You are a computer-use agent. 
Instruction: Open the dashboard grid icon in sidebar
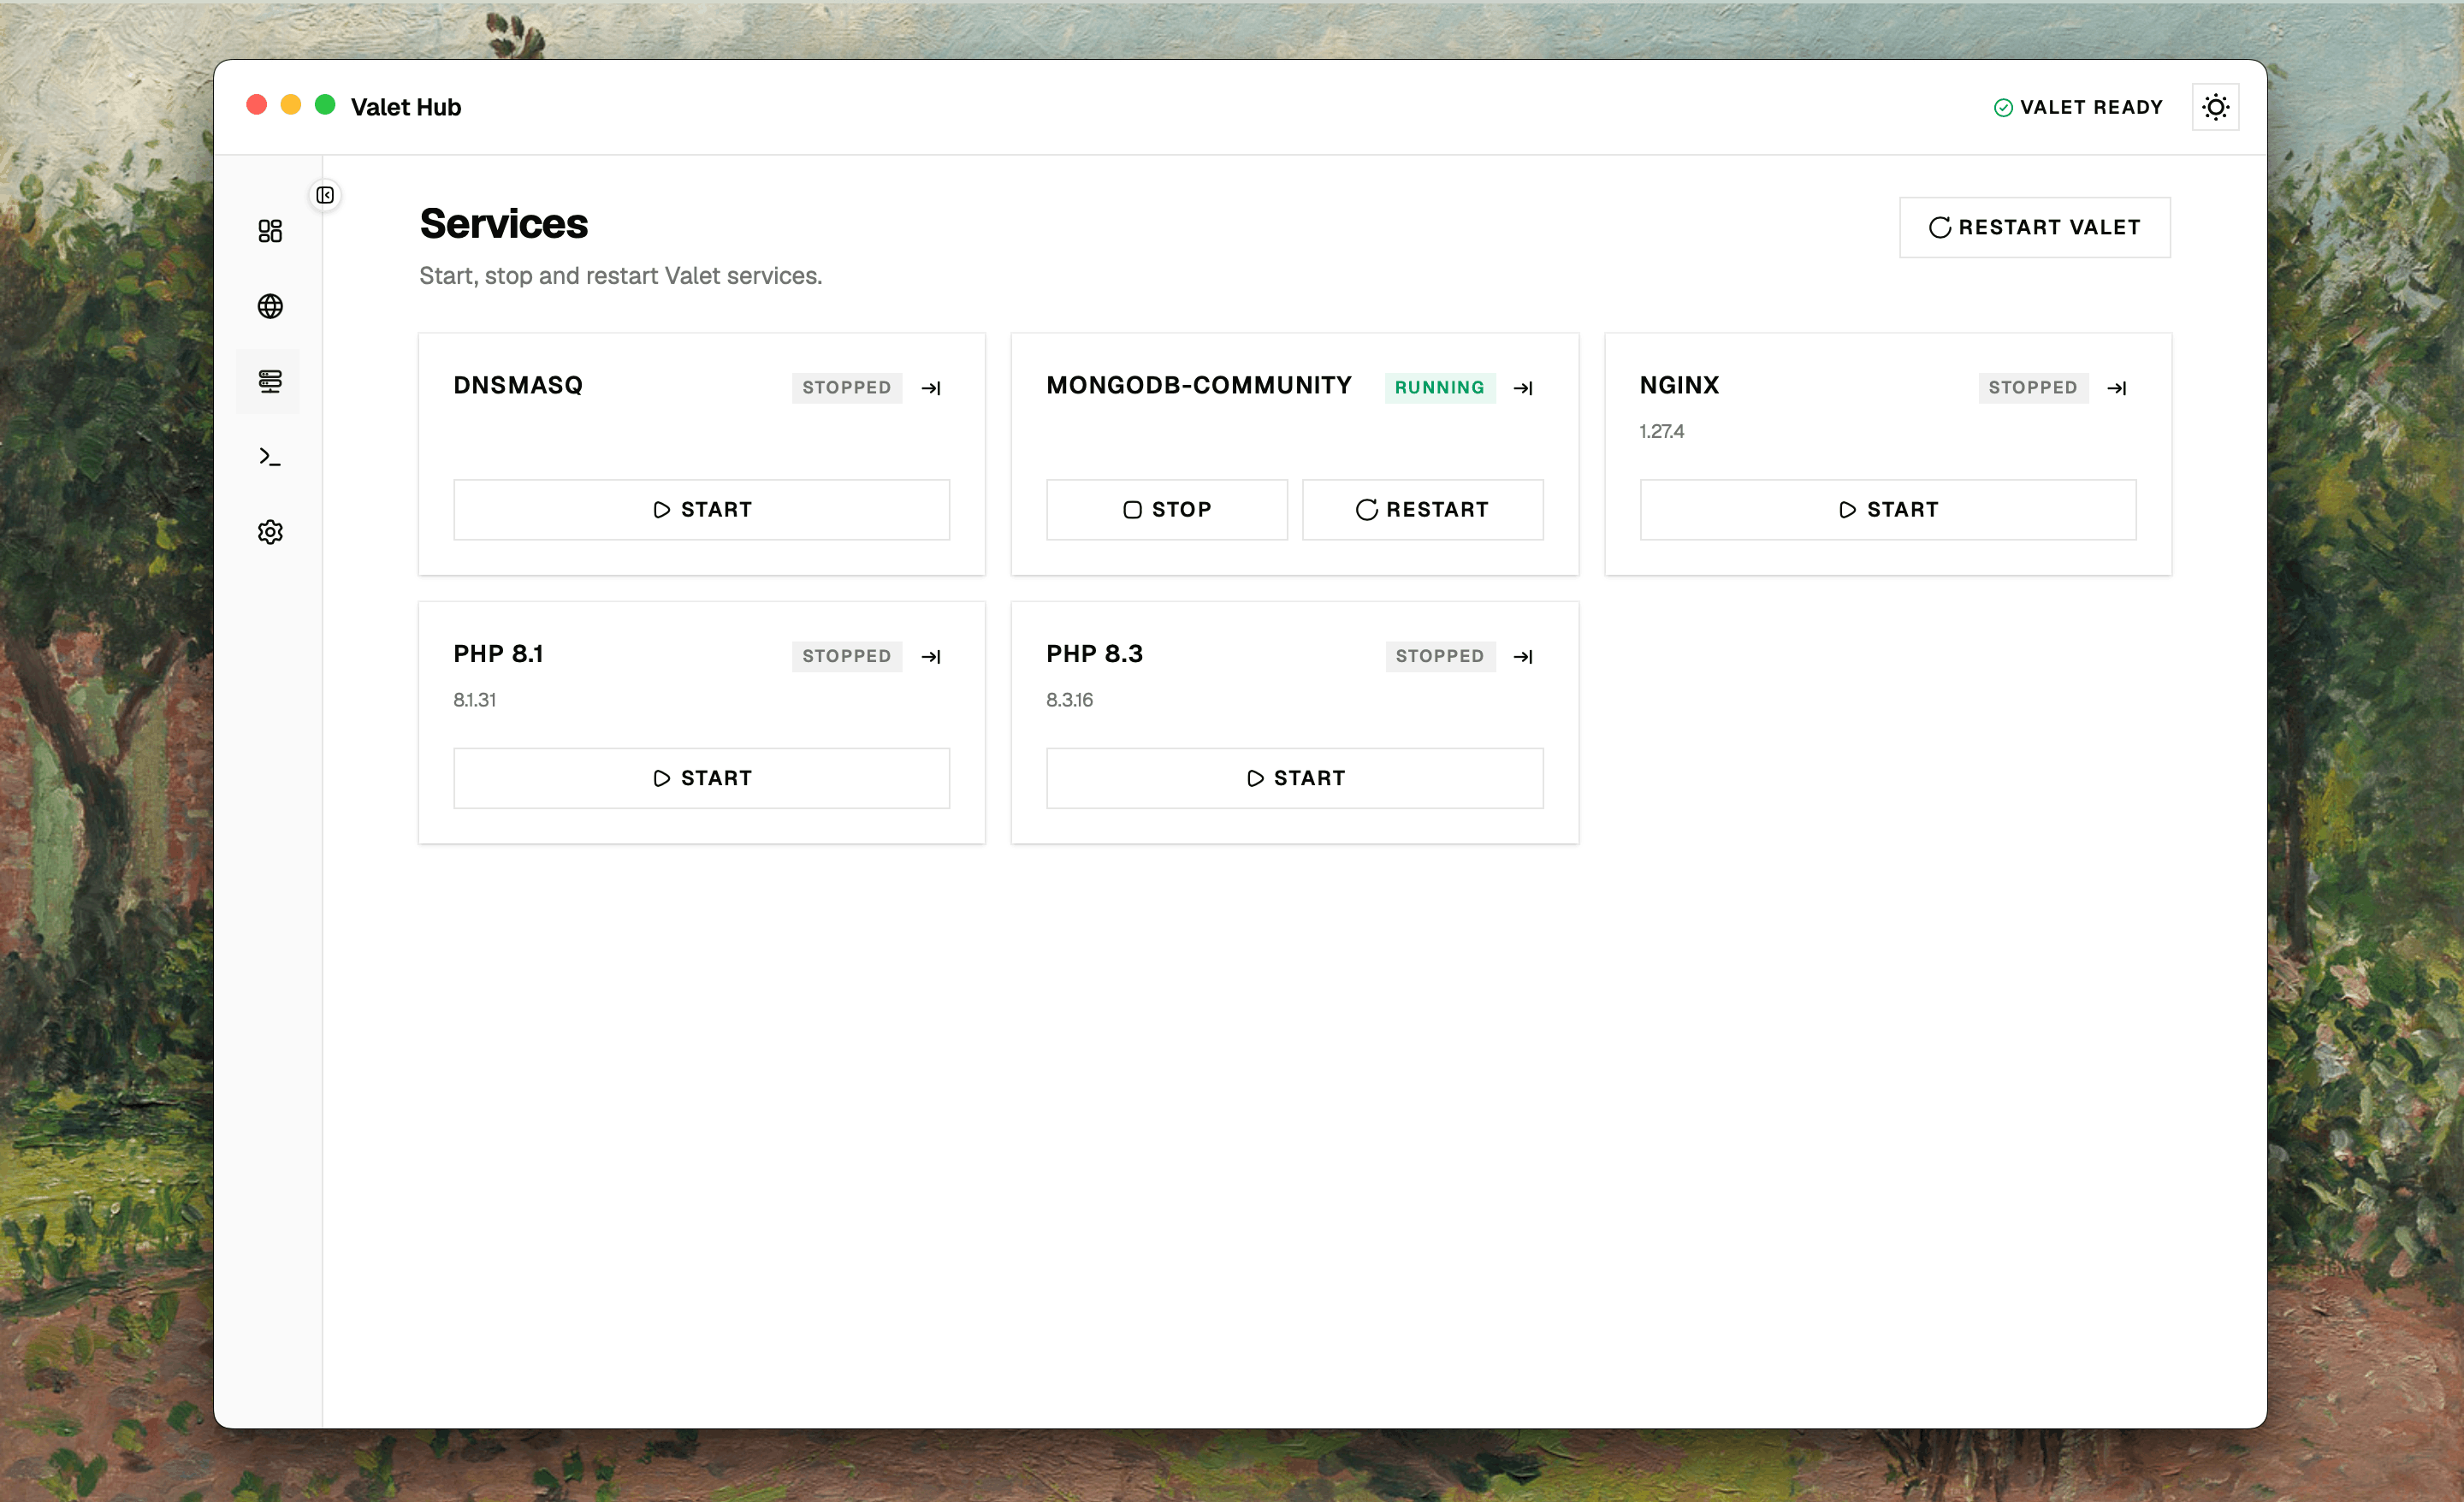point(270,231)
